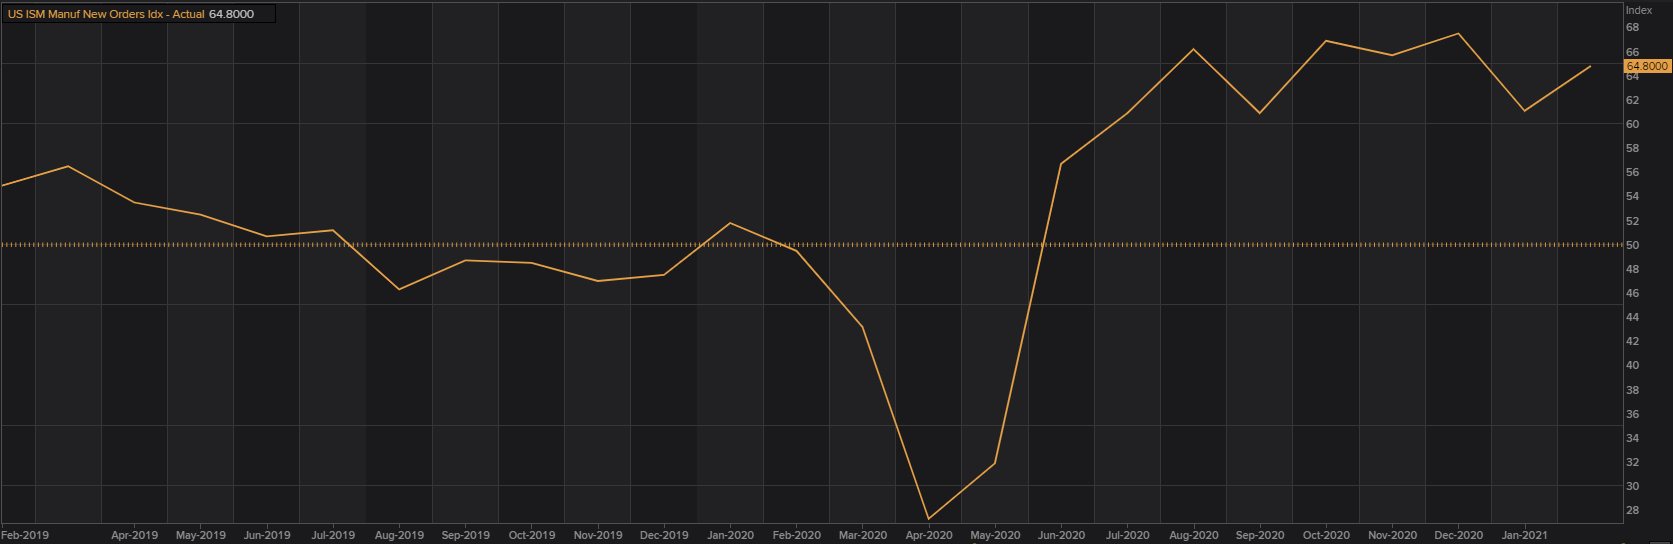This screenshot has height=544, width=1673.
Task: Select the March 2019 peak near 56
Action: coord(68,166)
